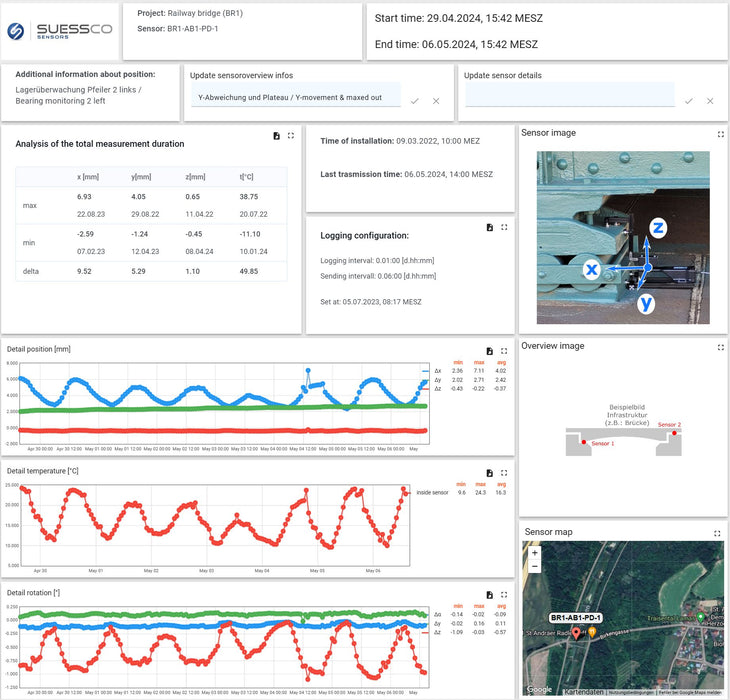Export the Analysis of total measurement data
Screen dimensions: 730x700
(275, 136)
